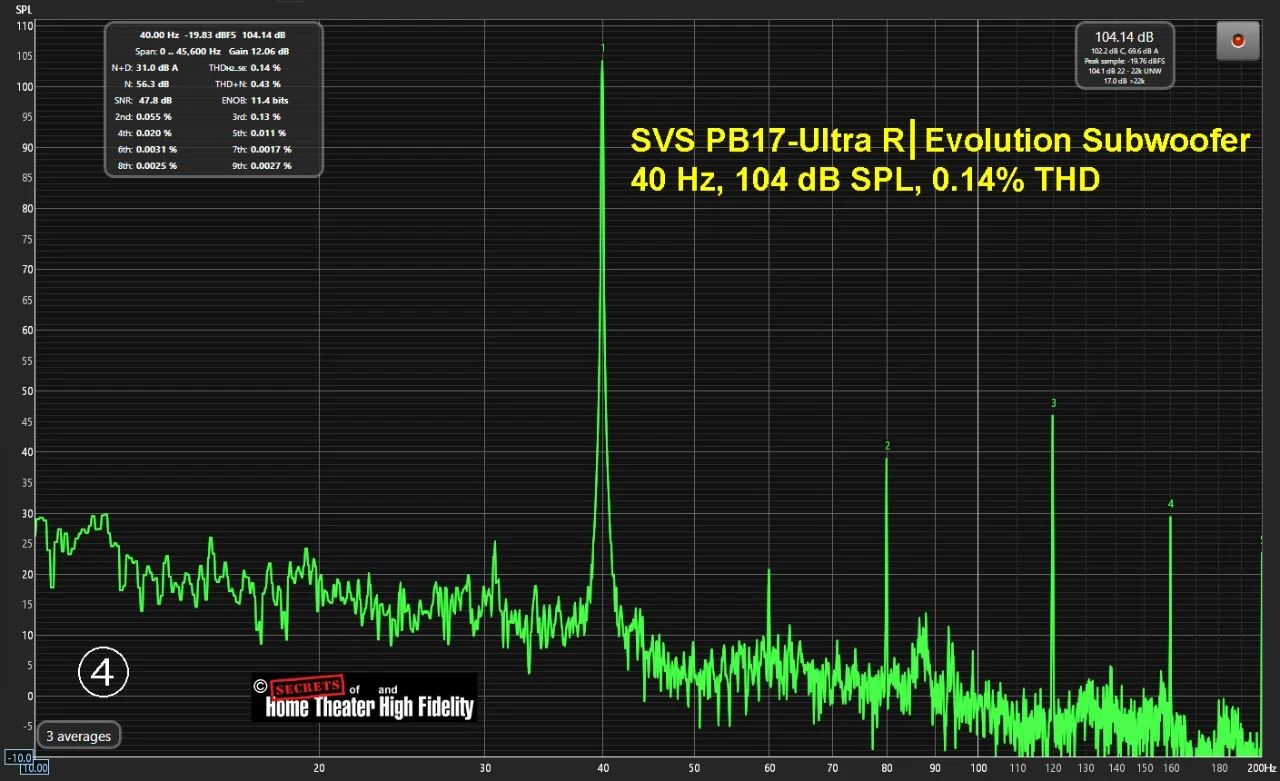Click the Peak sample dBFS line
1280x781 pixels.
click(1125, 61)
